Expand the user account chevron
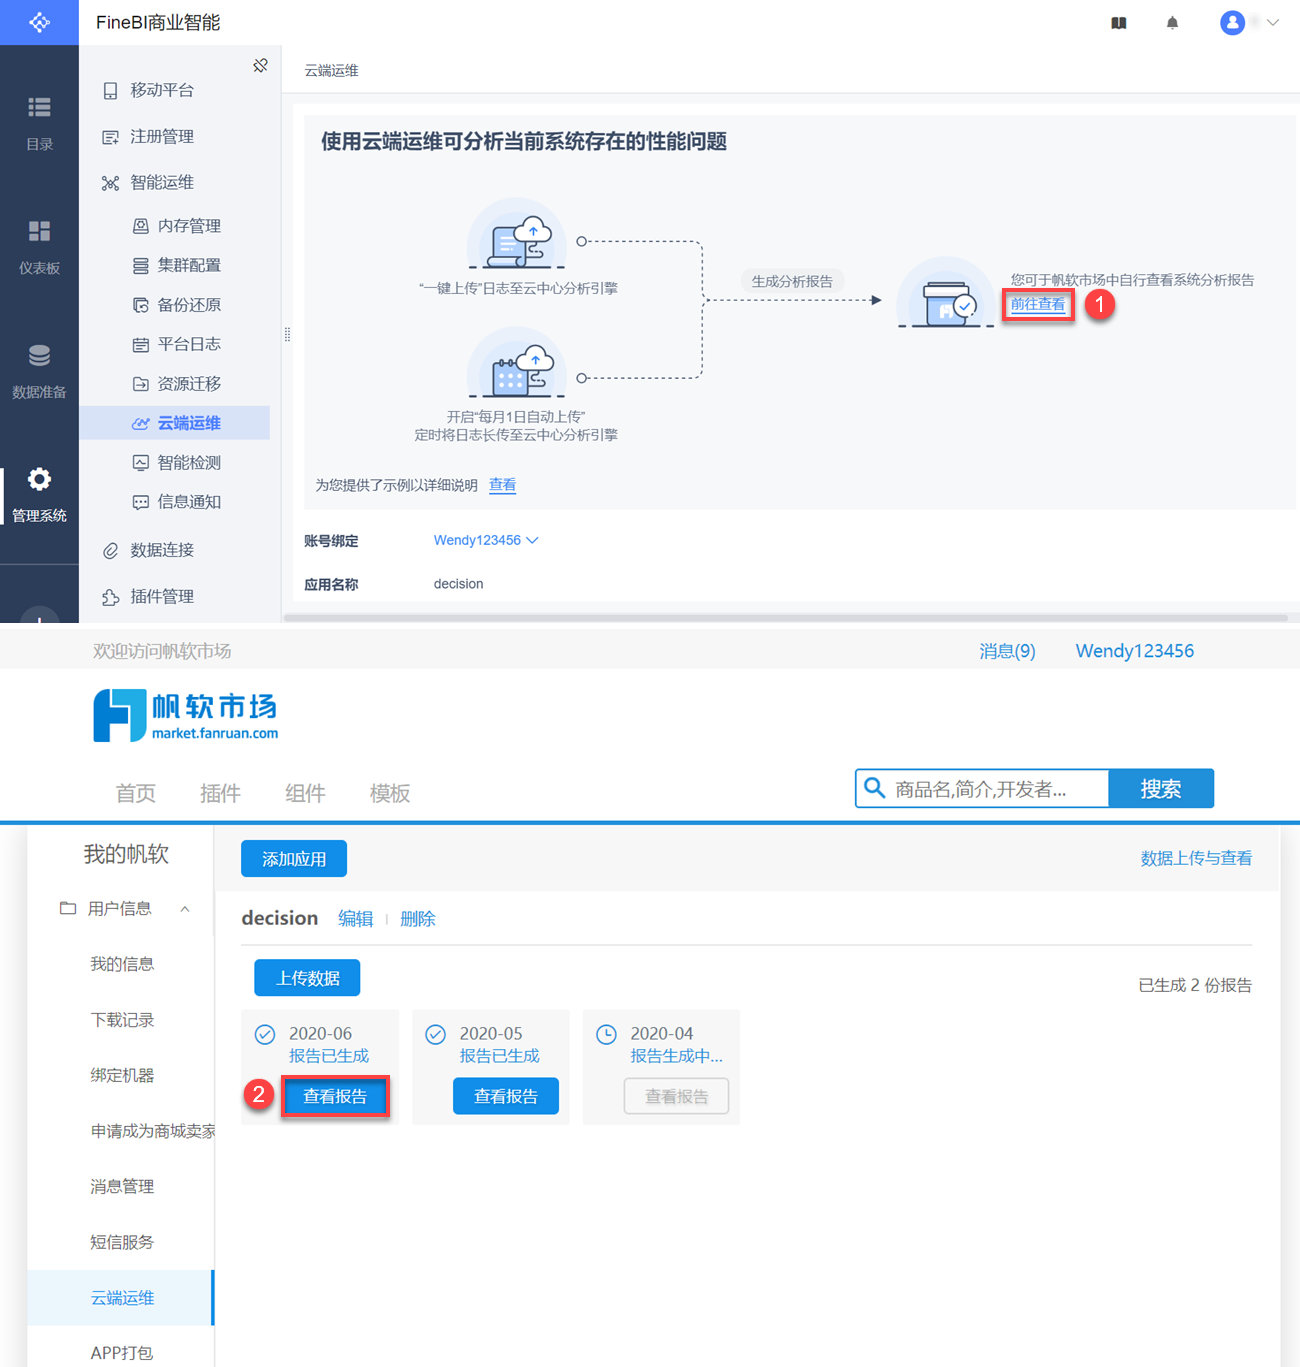 coord(1273,23)
